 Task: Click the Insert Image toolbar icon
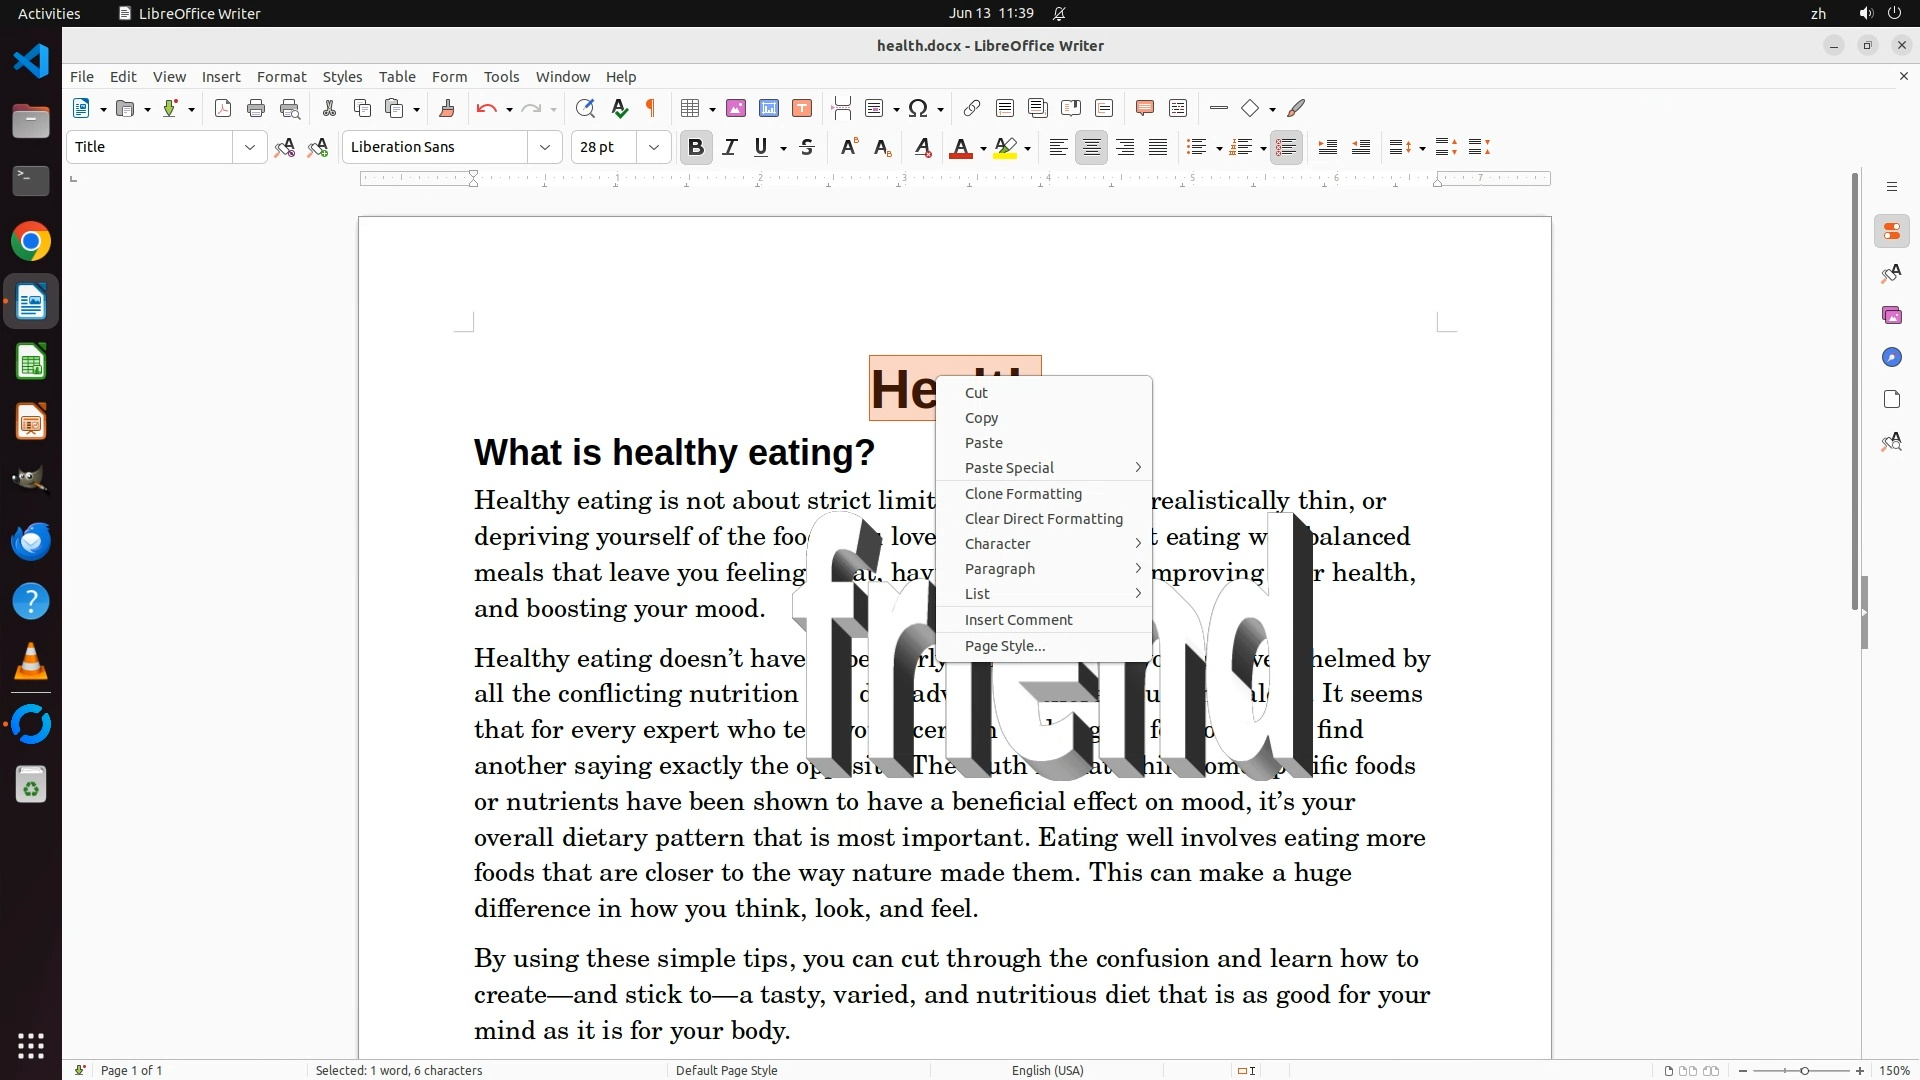coord(736,109)
